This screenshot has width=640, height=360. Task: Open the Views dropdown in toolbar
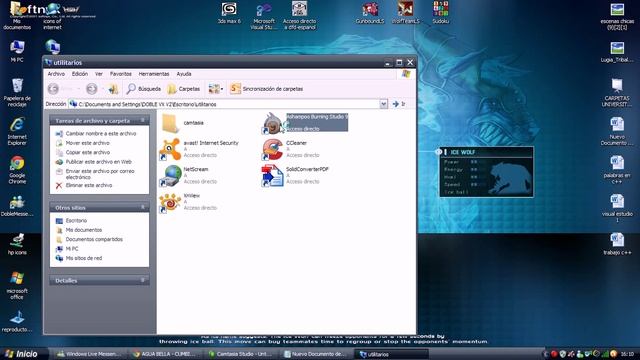216,89
